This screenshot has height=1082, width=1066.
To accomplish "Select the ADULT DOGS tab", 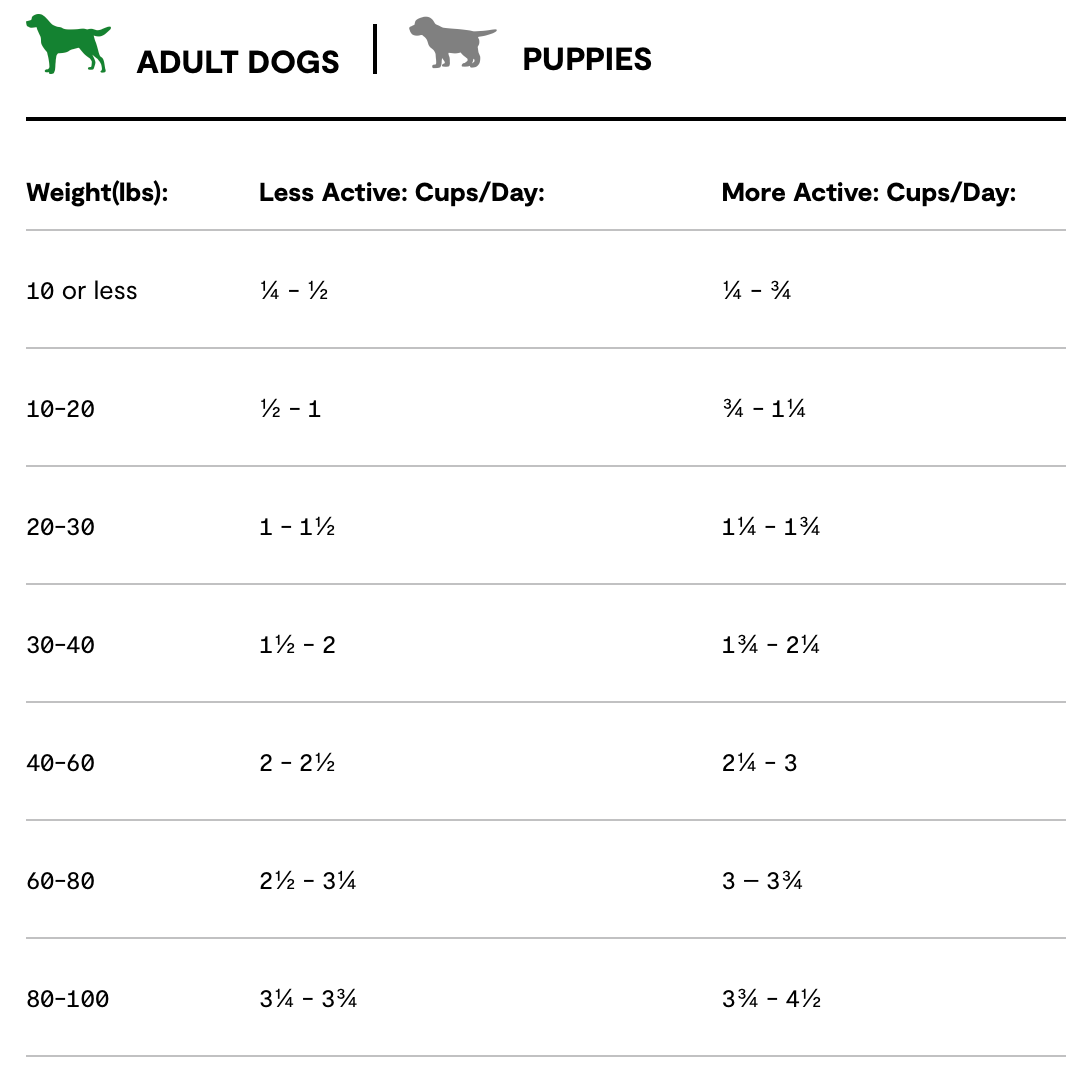I will [x=238, y=62].
